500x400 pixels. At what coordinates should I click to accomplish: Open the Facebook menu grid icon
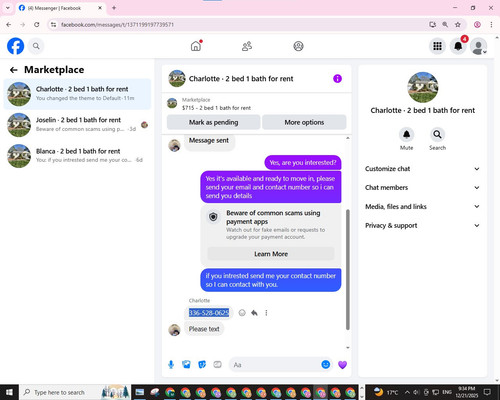(x=437, y=46)
